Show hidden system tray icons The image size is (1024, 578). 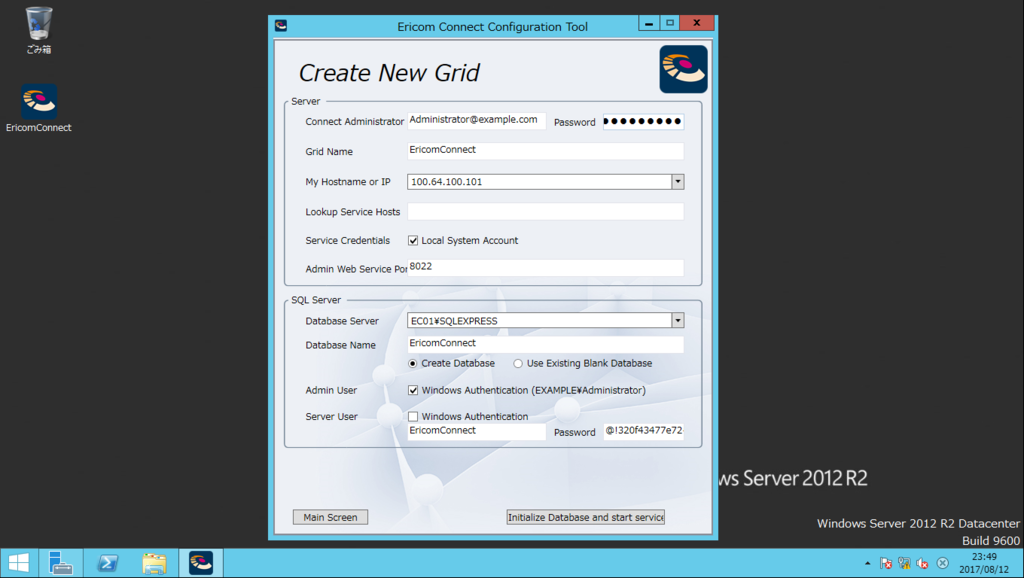coord(867,563)
